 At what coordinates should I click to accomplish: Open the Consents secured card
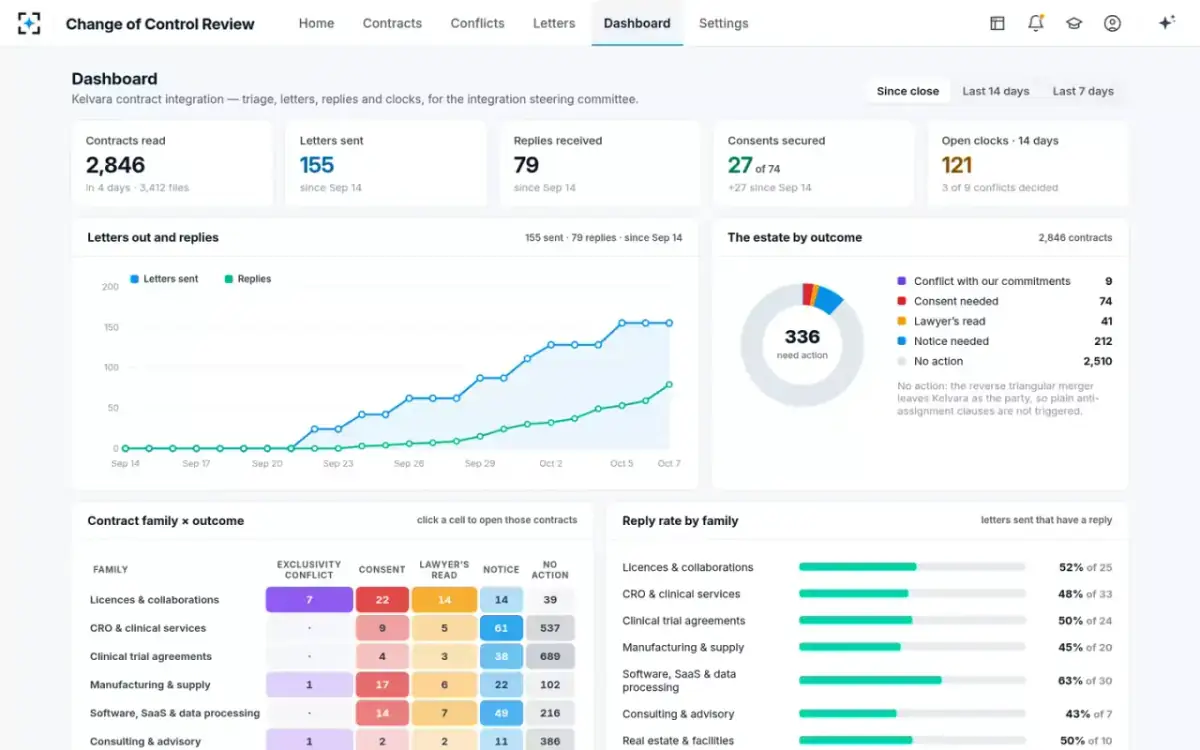tap(814, 164)
